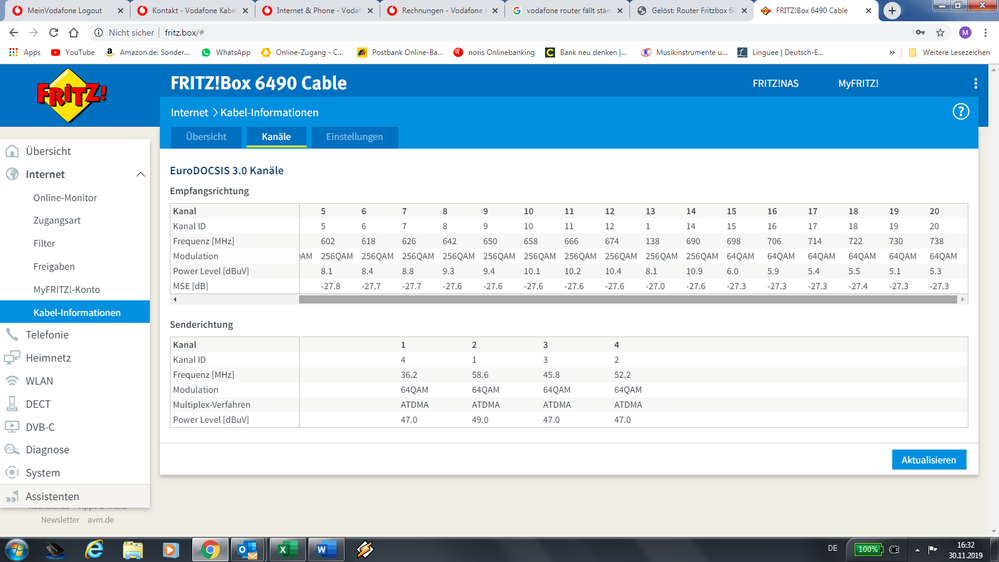
Task: Go to Zugangsart page
Action: click(57, 220)
